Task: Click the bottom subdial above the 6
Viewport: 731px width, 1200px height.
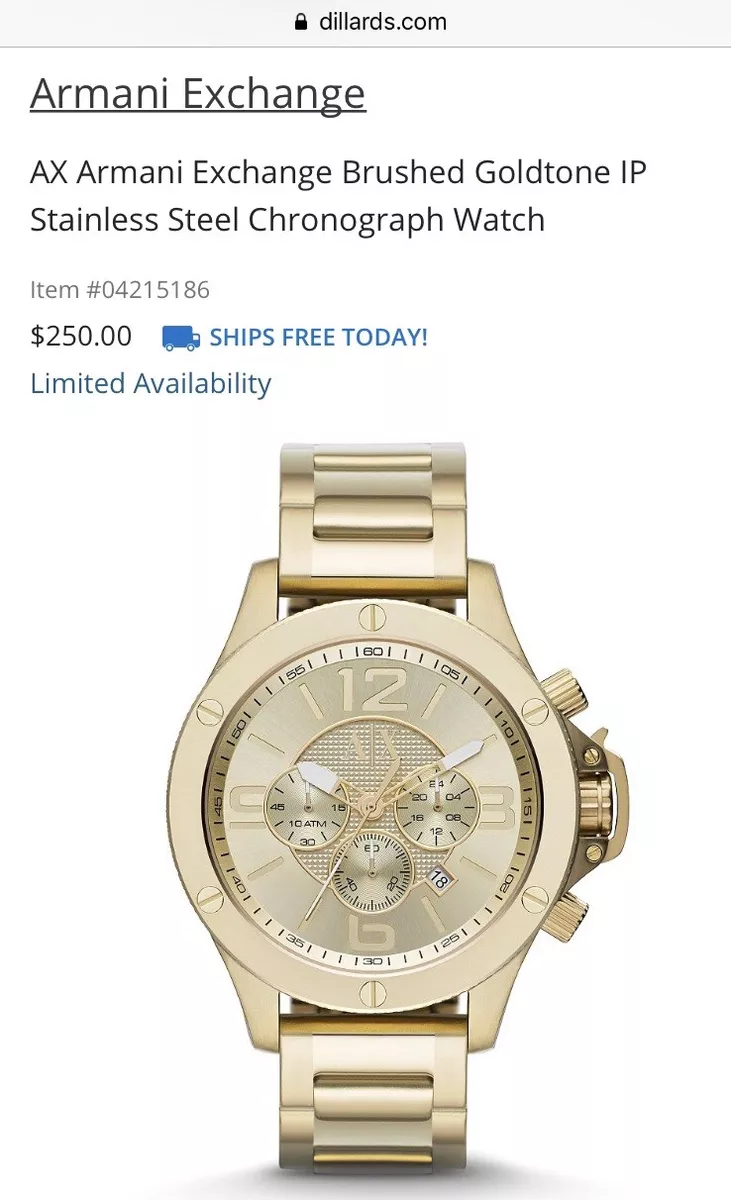Action: click(x=371, y=870)
